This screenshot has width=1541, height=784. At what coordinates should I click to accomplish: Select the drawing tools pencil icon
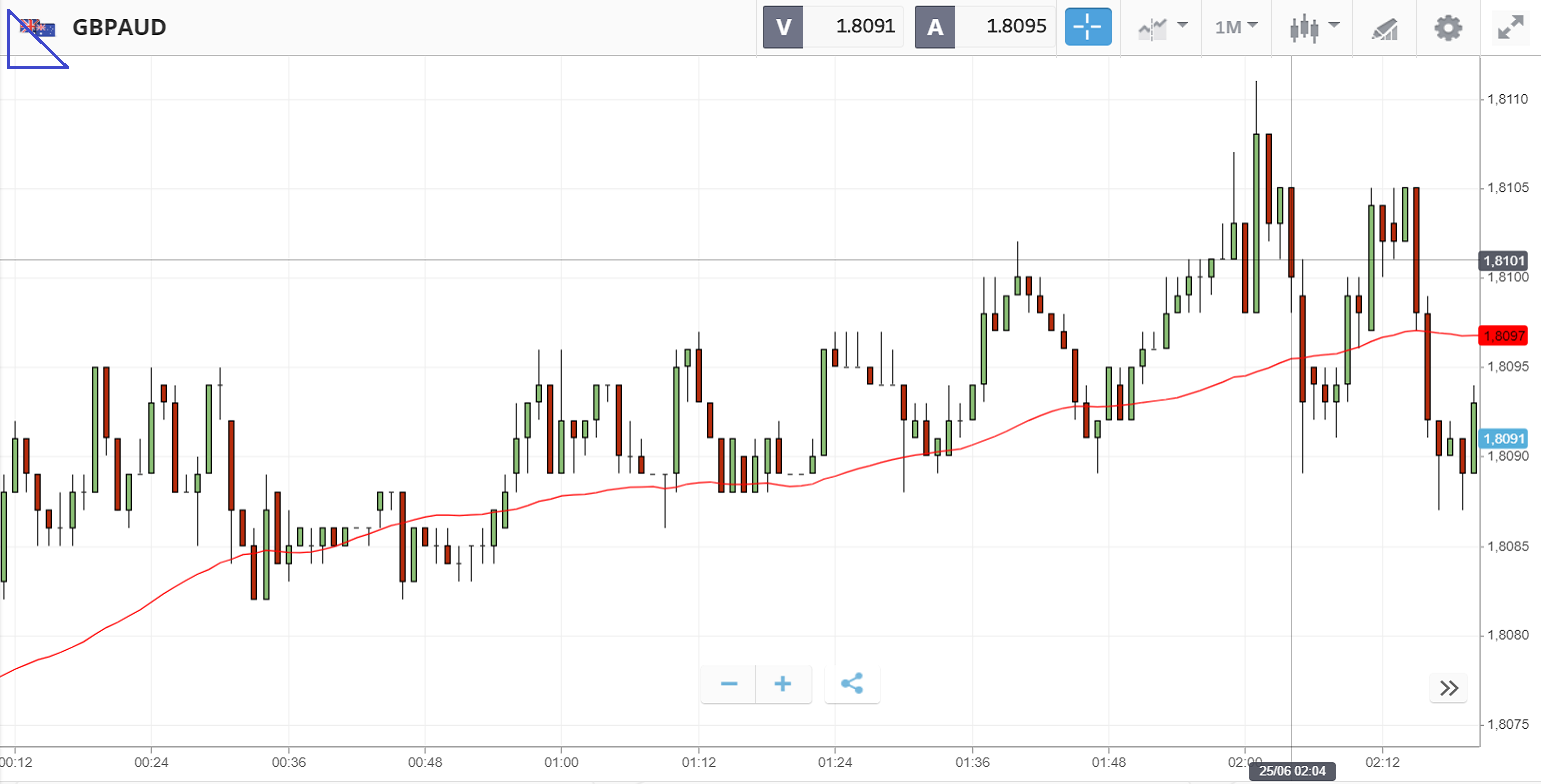pos(1384,28)
